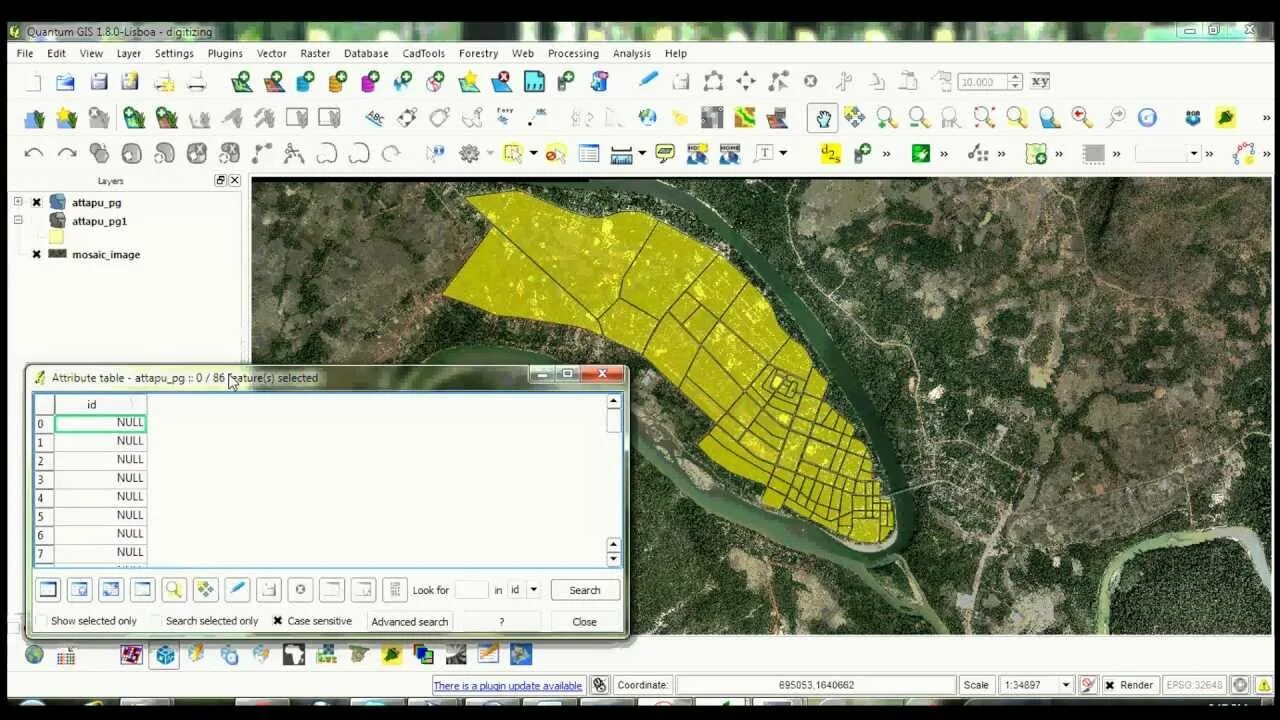This screenshot has width=1280, height=720.
Task: Open the Raster menu
Action: (315, 53)
